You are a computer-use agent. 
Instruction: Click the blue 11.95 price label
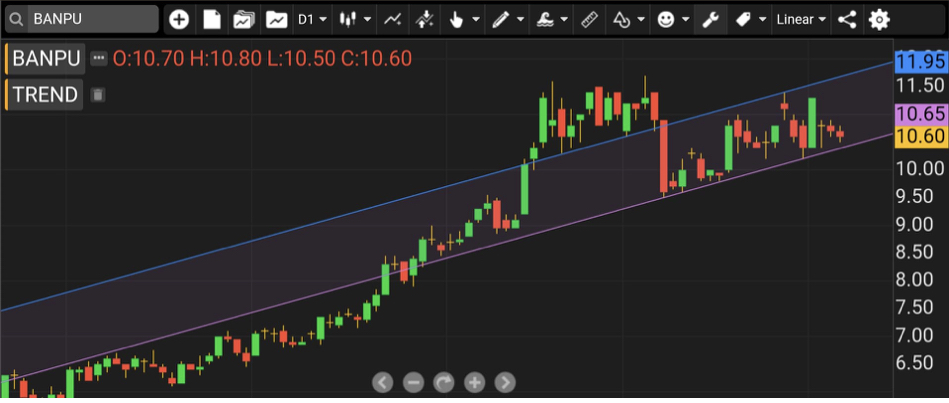pyautogui.click(x=921, y=62)
